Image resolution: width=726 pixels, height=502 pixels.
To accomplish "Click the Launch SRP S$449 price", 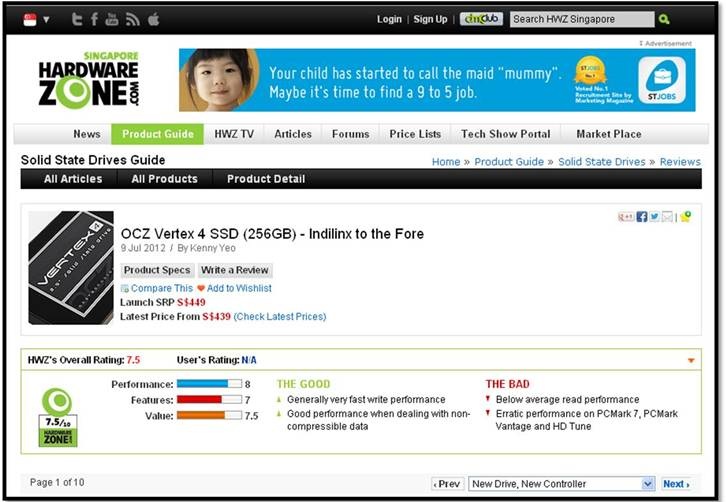I will click(x=191, y=302).
